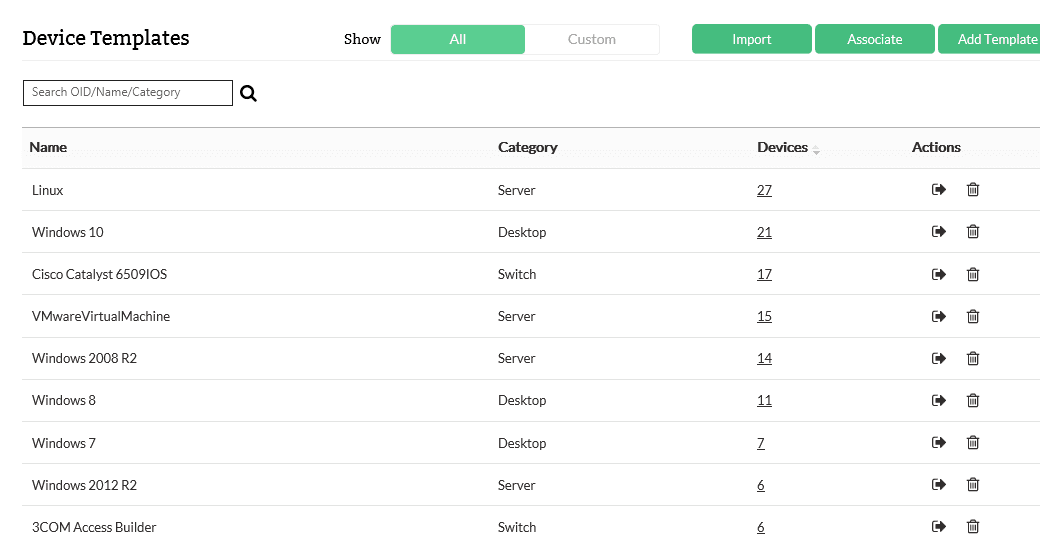Click the Category column header

point(527,147)
